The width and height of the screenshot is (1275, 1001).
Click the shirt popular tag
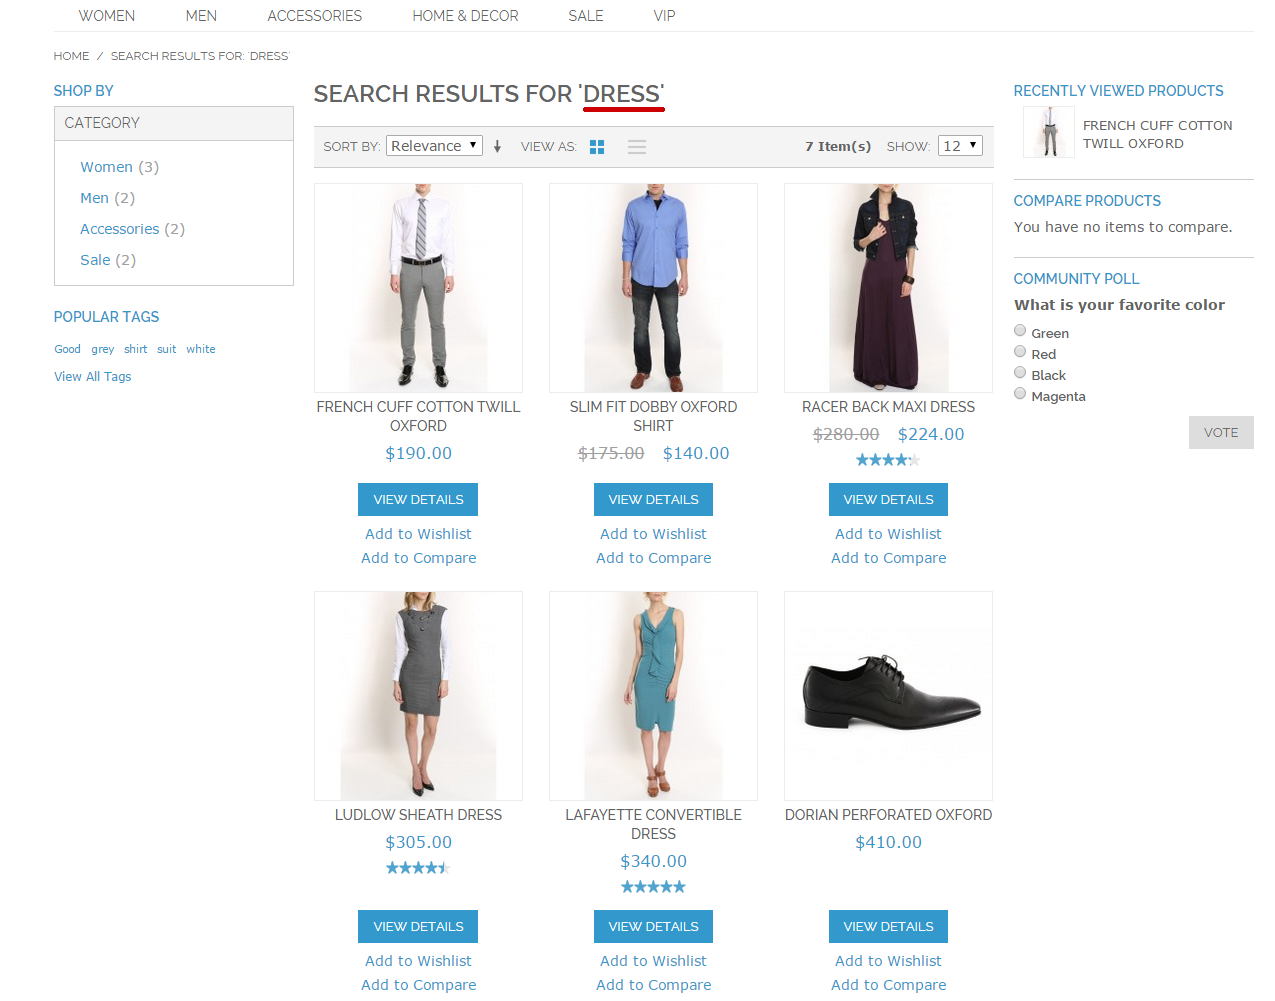[x=136, y=349]
